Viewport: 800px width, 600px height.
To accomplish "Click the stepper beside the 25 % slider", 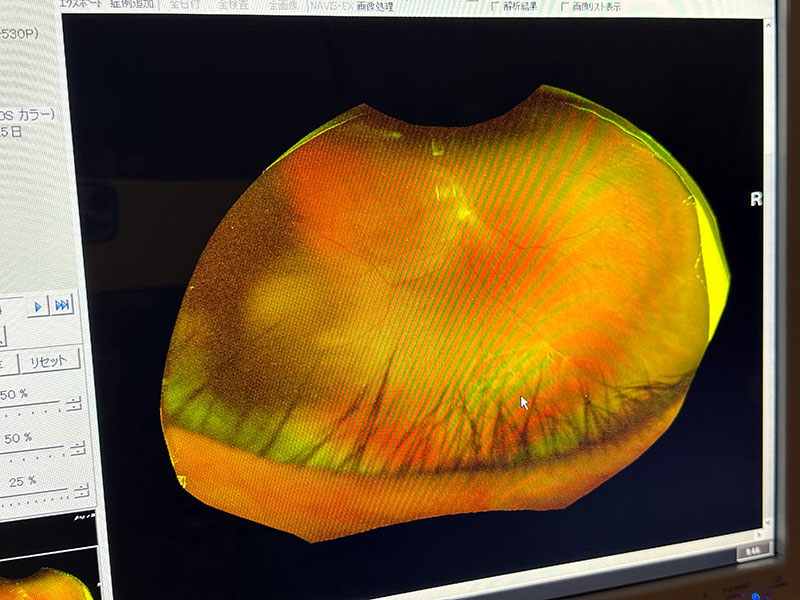I will click(x=82, y=490).
